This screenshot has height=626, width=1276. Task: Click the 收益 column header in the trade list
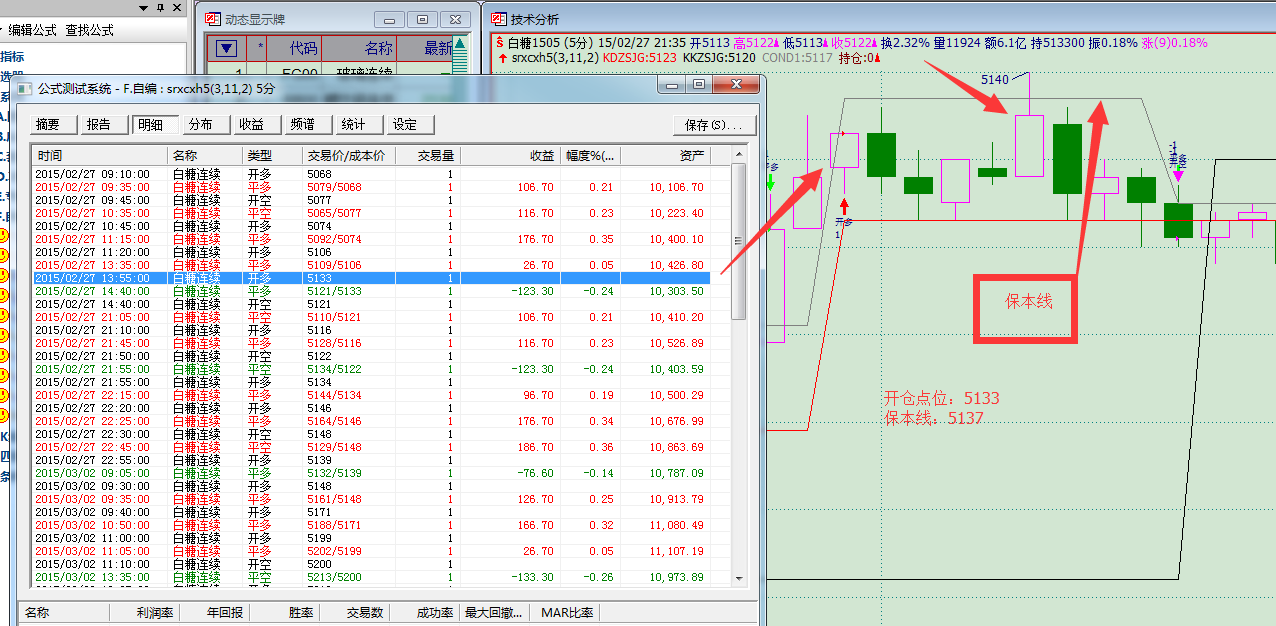(x=510, y=156)
